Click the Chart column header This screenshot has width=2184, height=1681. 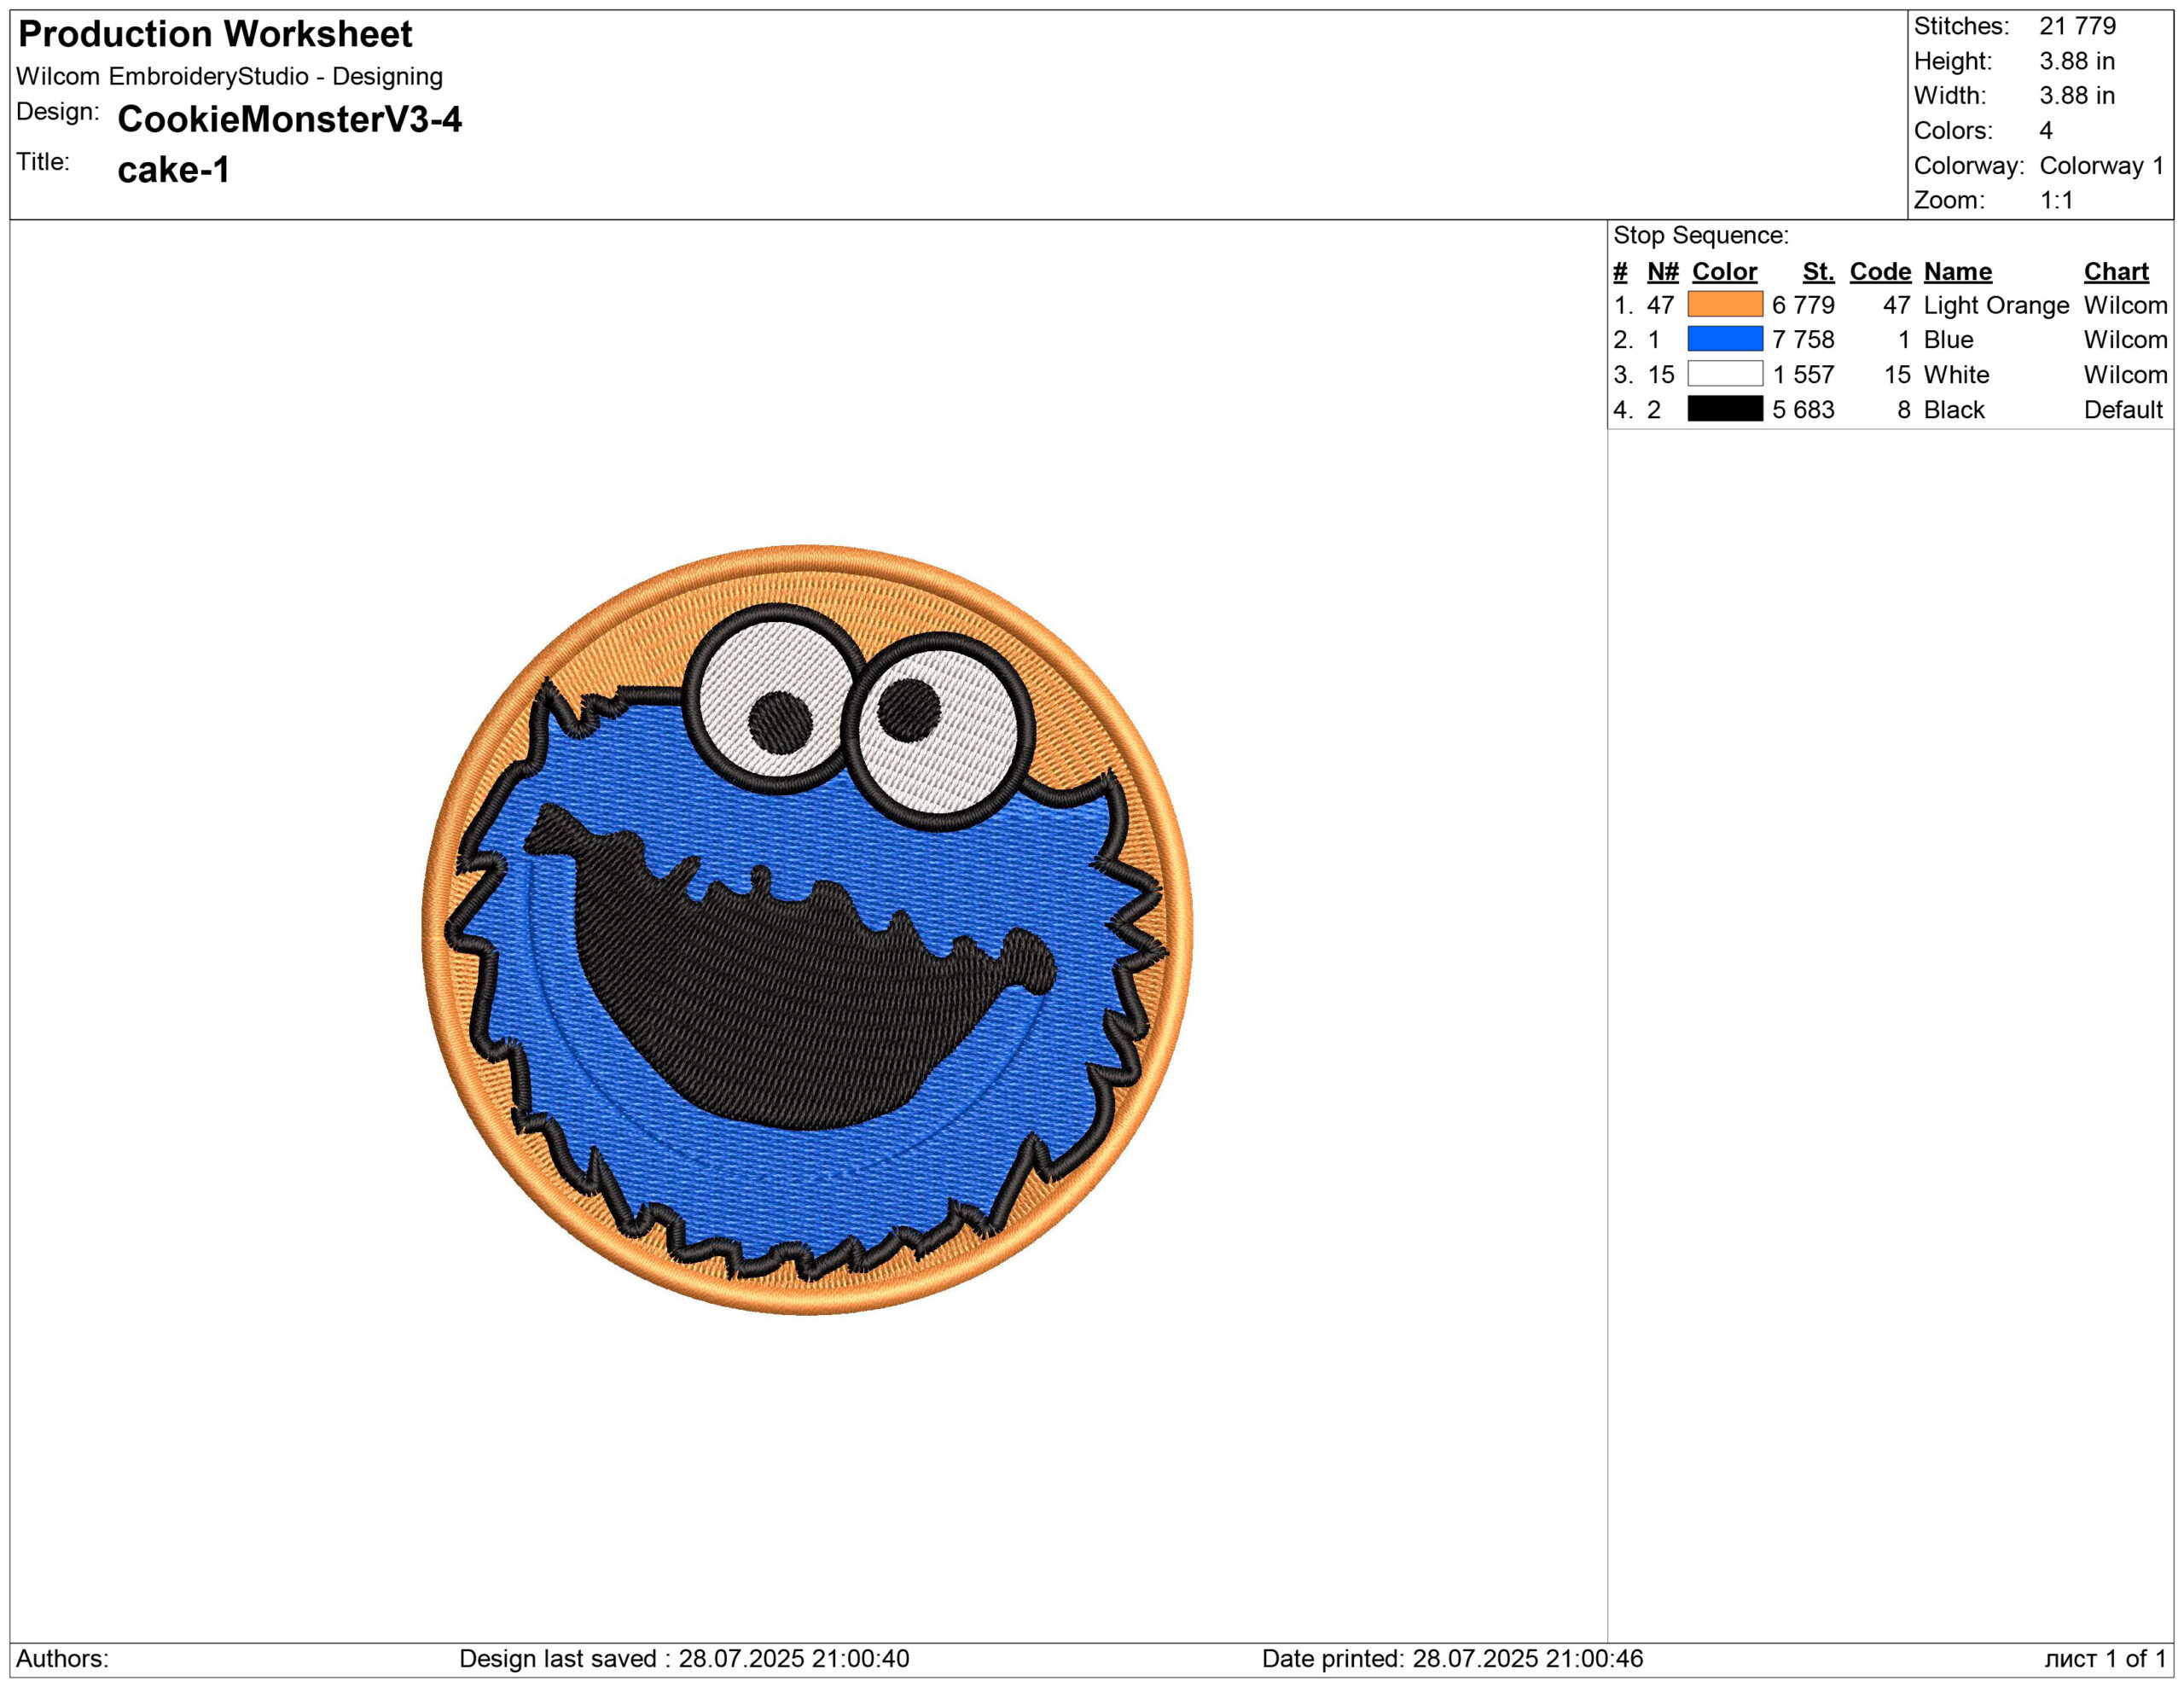2115,271
